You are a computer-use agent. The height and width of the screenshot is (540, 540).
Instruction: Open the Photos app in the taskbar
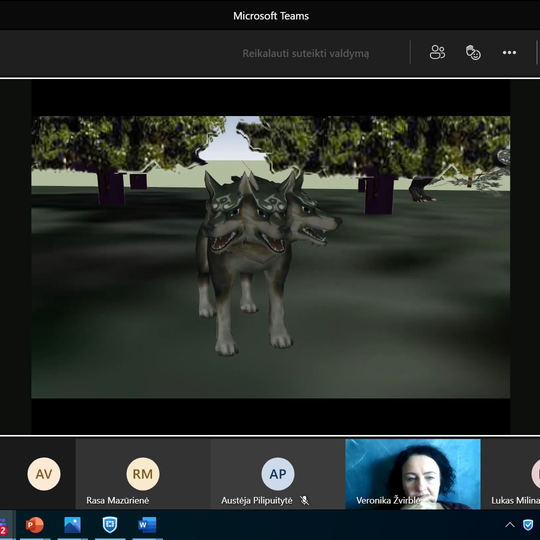click(x=72, y=525)
